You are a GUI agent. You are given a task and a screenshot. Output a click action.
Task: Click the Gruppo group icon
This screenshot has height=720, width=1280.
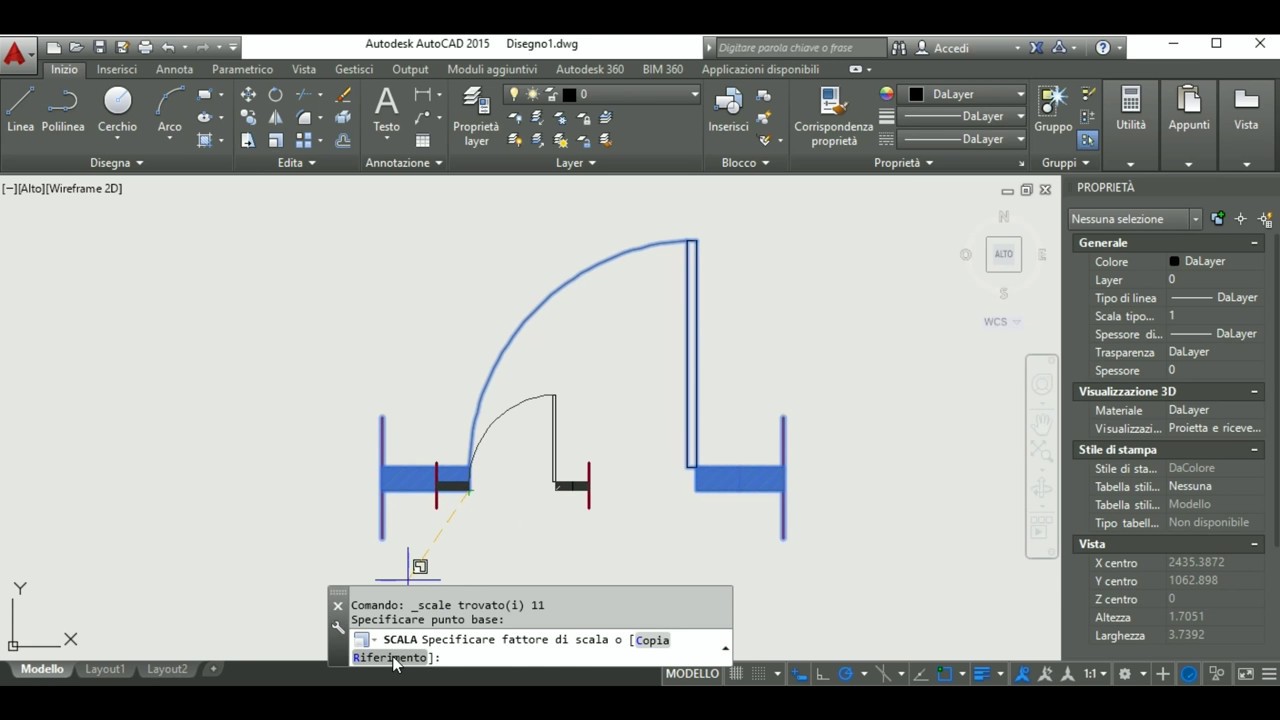pyautogui.click(x=1053, y=110)
